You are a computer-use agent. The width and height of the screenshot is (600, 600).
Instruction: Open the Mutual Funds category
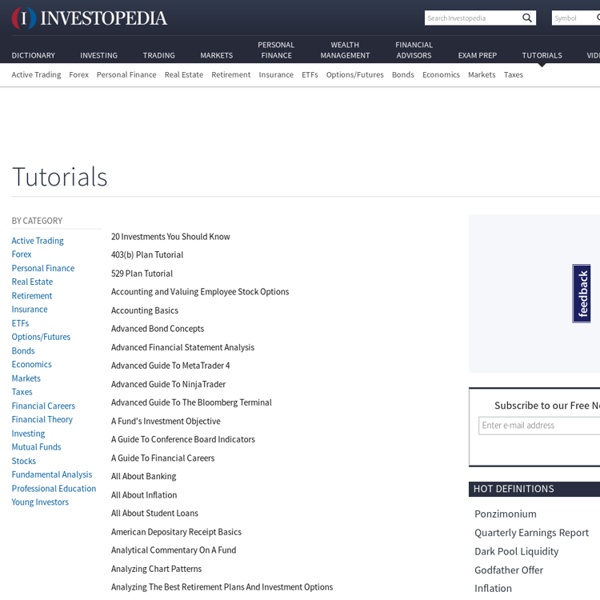coord(36,447)
